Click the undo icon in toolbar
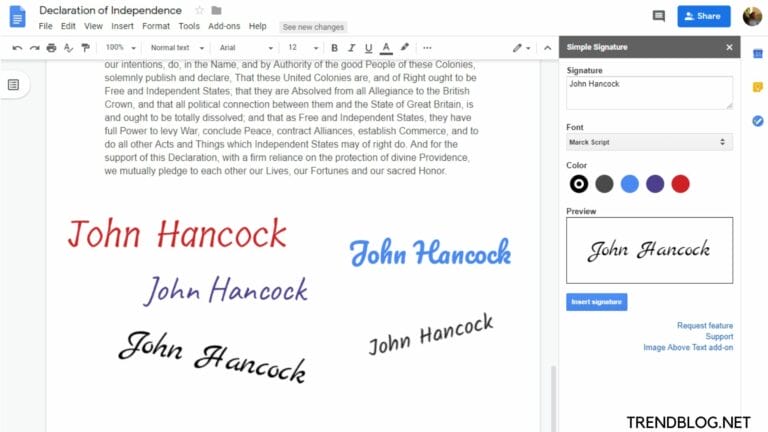768x432 pixels. pos(17,47)
